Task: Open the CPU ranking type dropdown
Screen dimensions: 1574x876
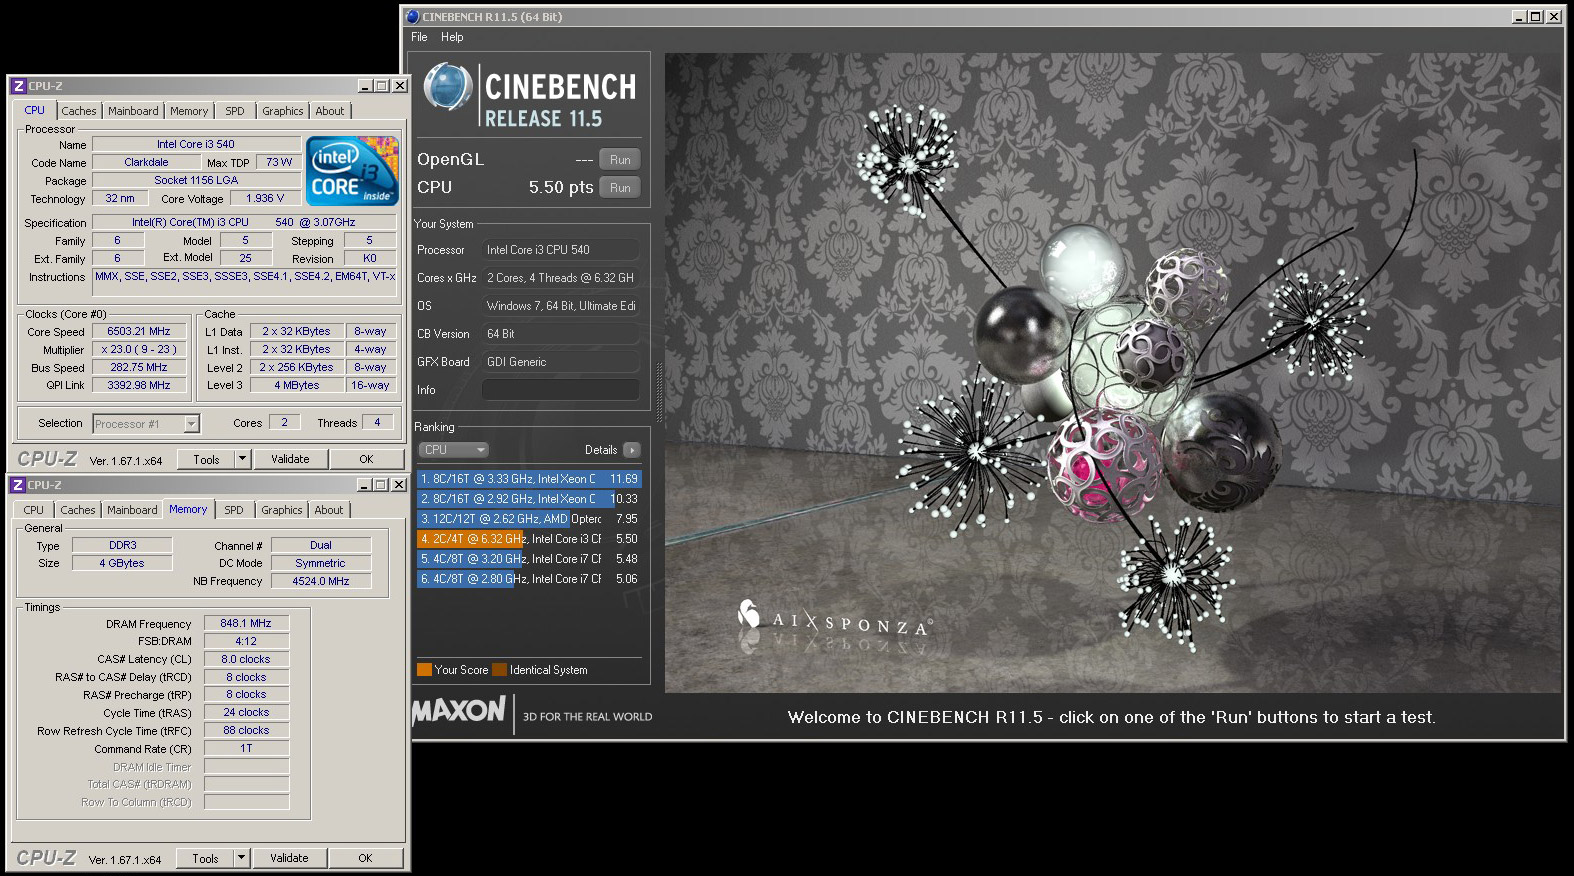Action: (x=453, y=450)
